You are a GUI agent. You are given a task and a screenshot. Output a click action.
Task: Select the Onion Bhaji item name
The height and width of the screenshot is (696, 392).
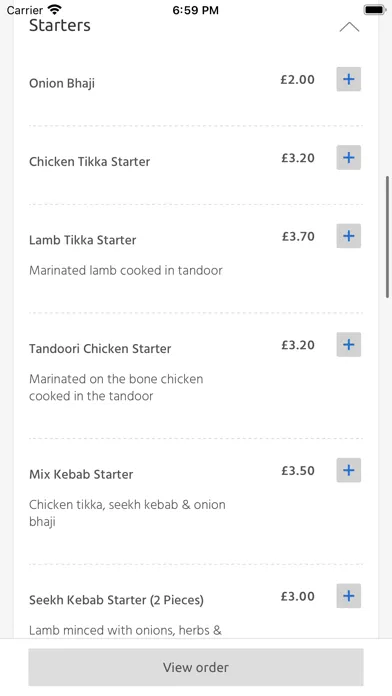tap(62, 83)
